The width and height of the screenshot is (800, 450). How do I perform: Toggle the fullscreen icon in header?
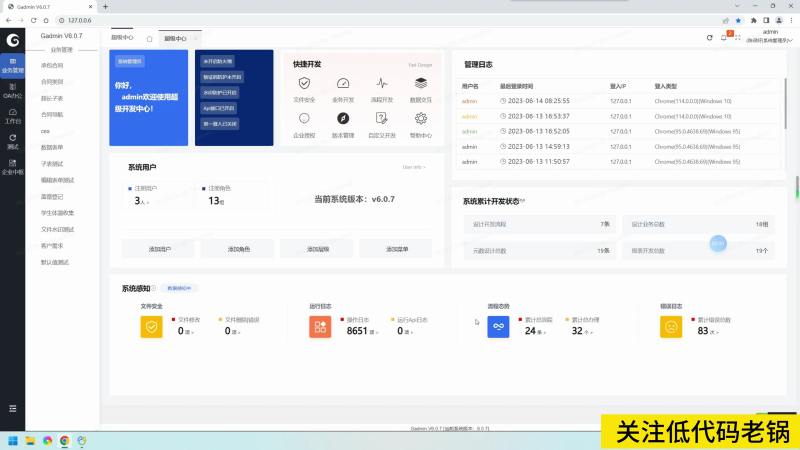coord(738,38)
